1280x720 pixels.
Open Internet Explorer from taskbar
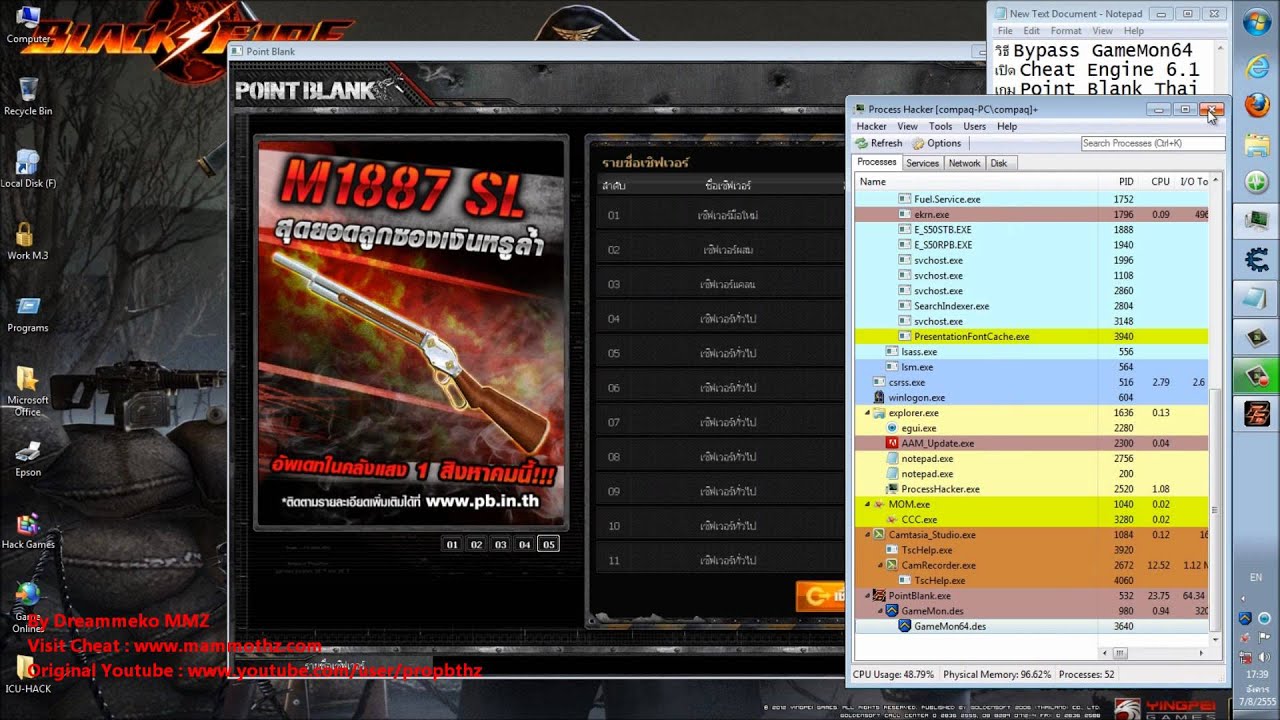tap(1256, 66)
